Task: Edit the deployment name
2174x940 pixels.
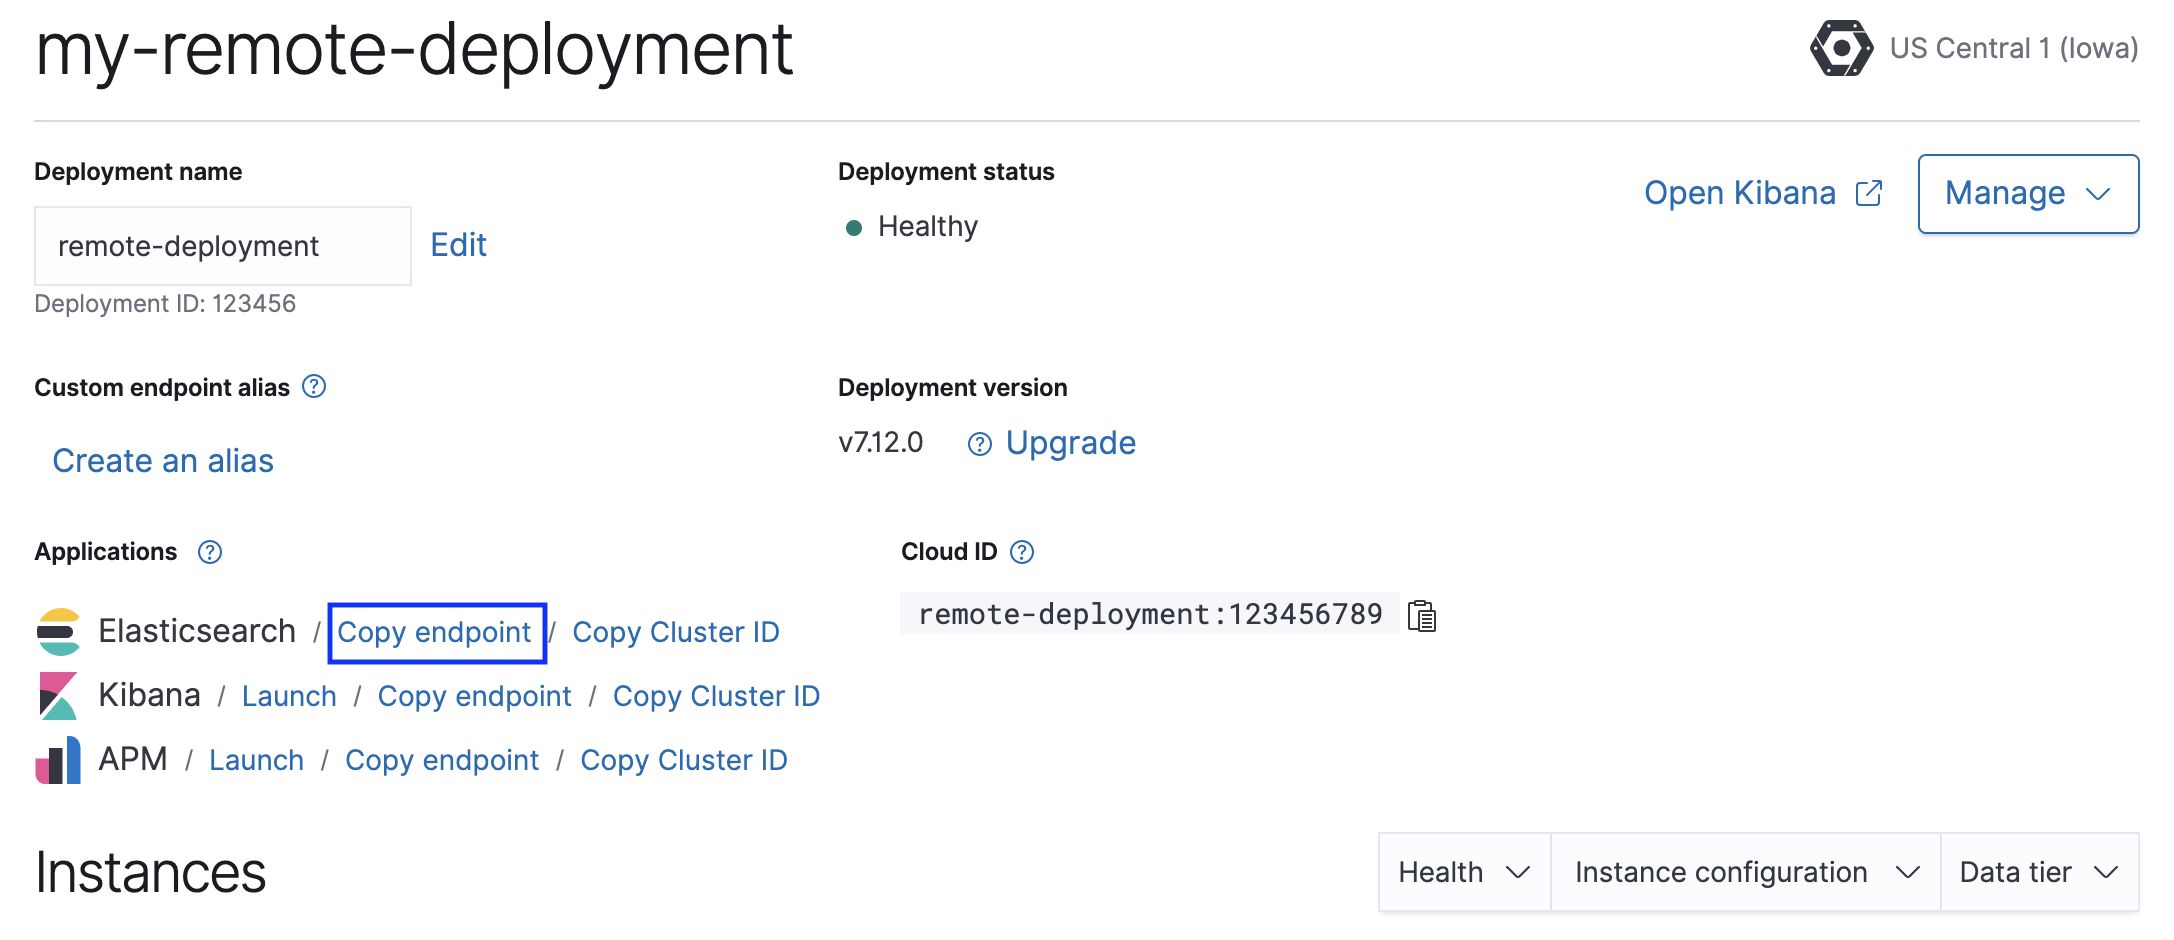Action: 458,245
